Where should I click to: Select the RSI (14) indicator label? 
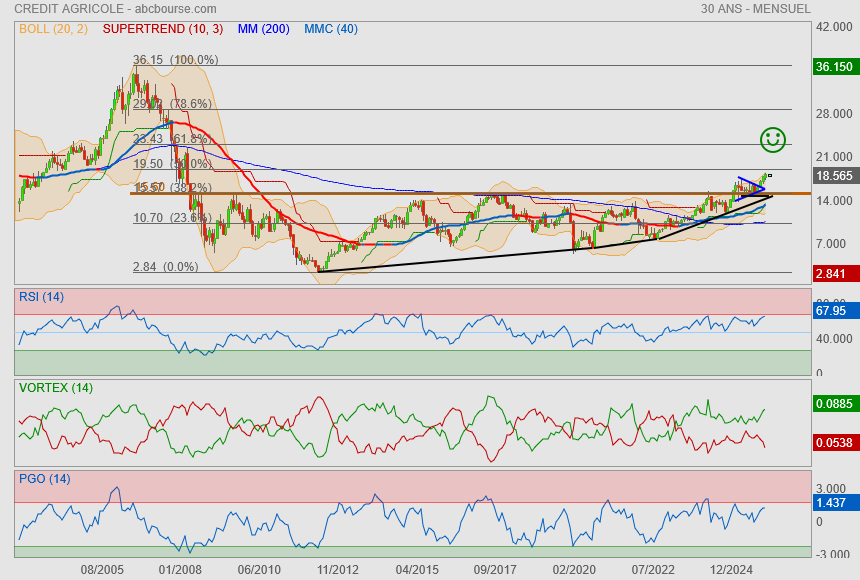click(x=42, y=296)
